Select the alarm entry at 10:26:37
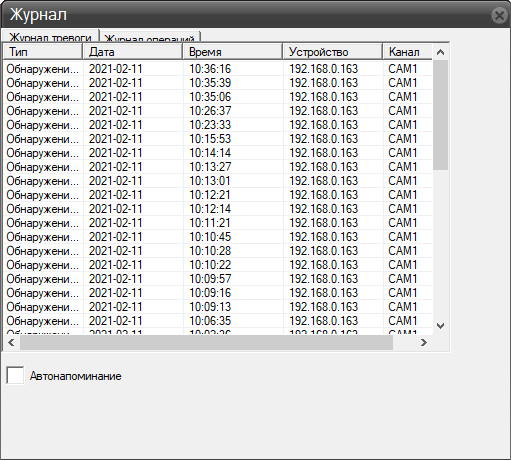The height and width of the screenshot is (460, 511). (x=218, y=111)
